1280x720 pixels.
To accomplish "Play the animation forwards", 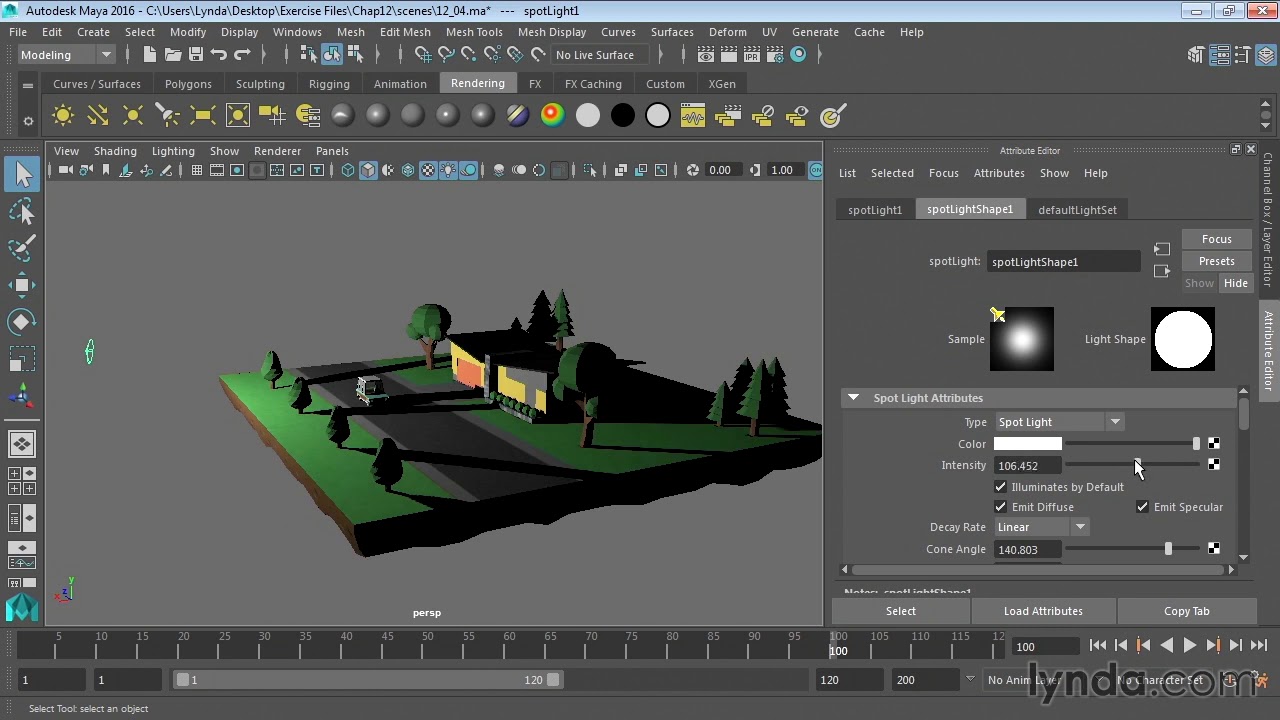I will pyautogui.click(x=1190, y=646).
